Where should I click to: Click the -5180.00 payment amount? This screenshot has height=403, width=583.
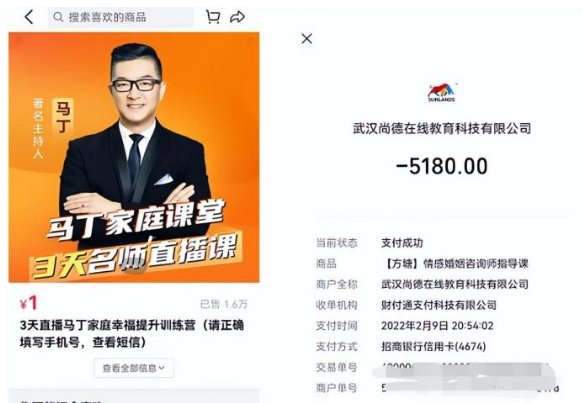[x=442, y=166]
